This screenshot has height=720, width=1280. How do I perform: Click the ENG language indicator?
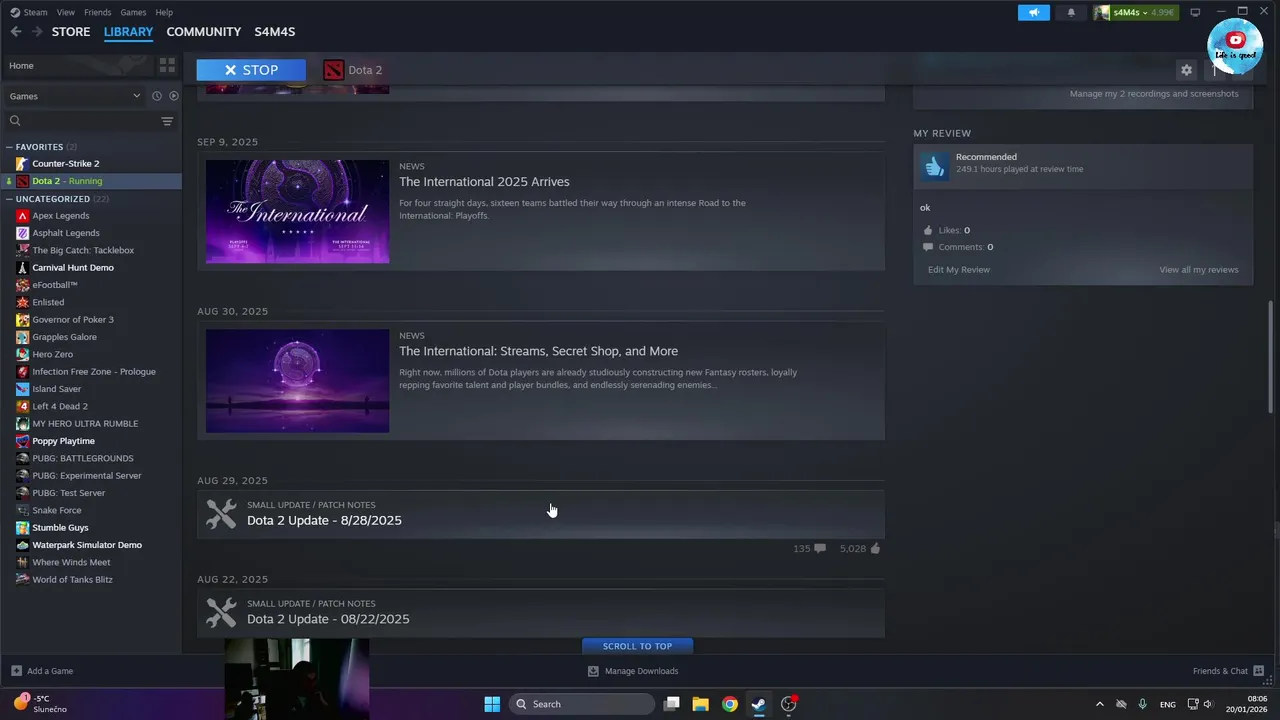coord(1168,704)
